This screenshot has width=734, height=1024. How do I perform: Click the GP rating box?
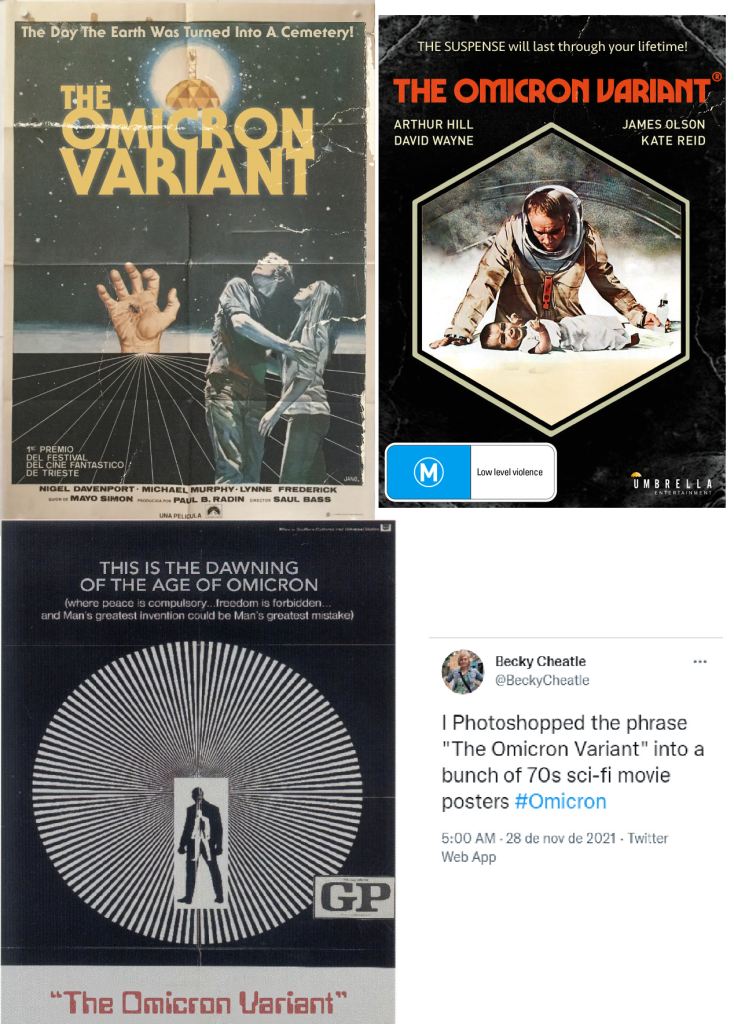point(355,897)
